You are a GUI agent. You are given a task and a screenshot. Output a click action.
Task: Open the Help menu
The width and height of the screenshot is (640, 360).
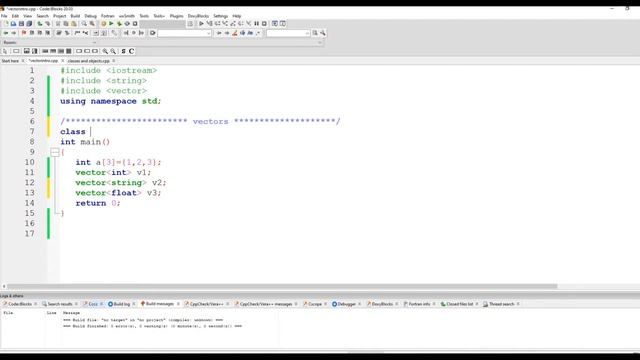(237, 16)
